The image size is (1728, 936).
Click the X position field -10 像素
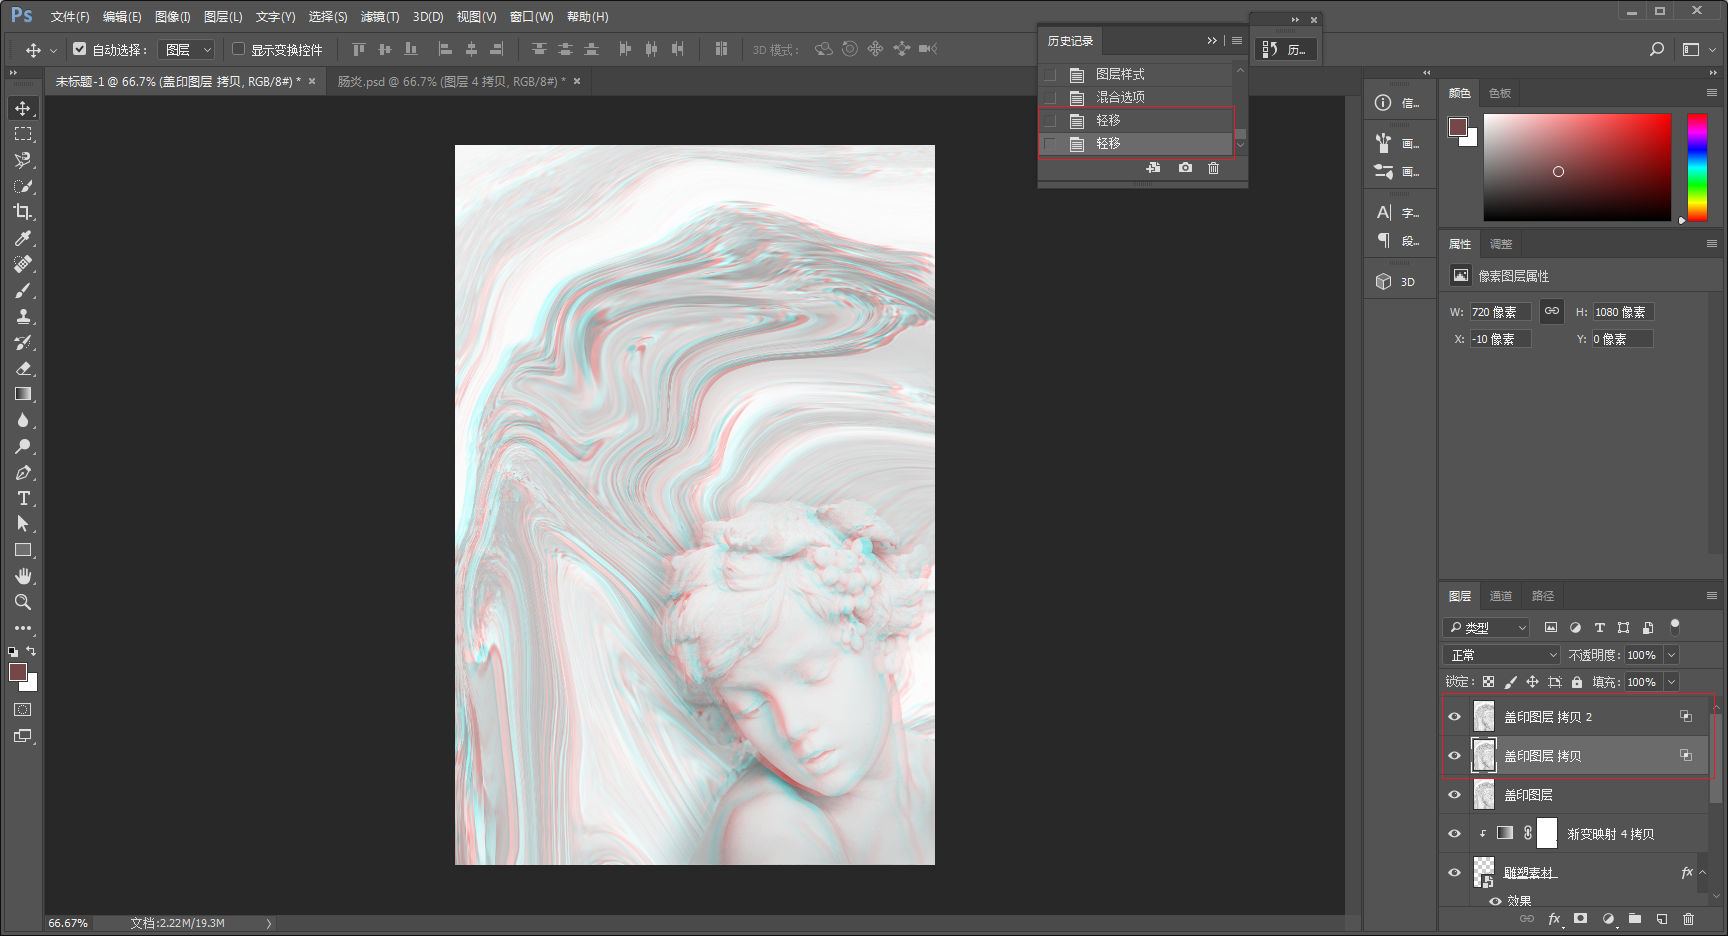click(x=1500, y=339)
